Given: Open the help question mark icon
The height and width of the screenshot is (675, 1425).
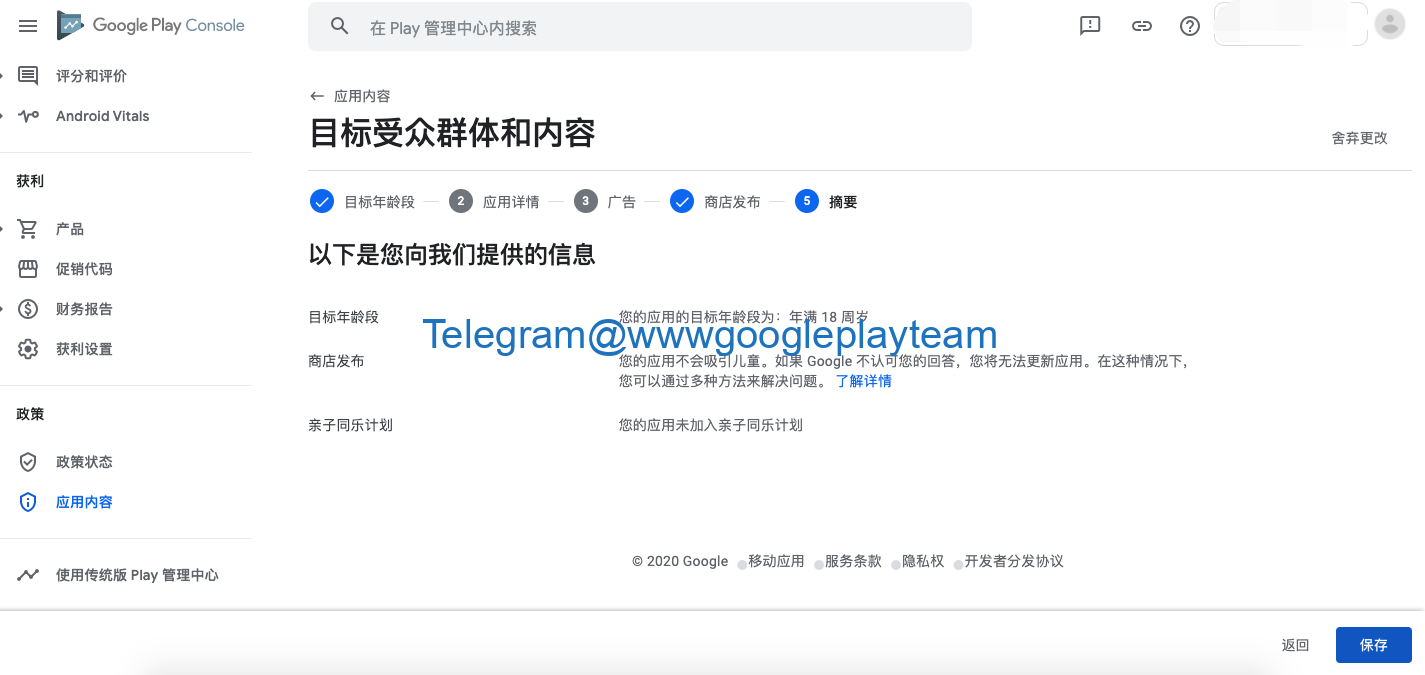Looking at the screenshot, I should 1190,26.
